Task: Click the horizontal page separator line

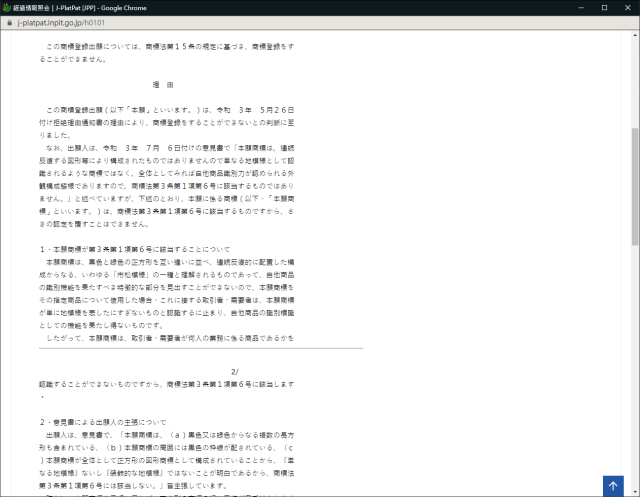Action: point(200,348)
